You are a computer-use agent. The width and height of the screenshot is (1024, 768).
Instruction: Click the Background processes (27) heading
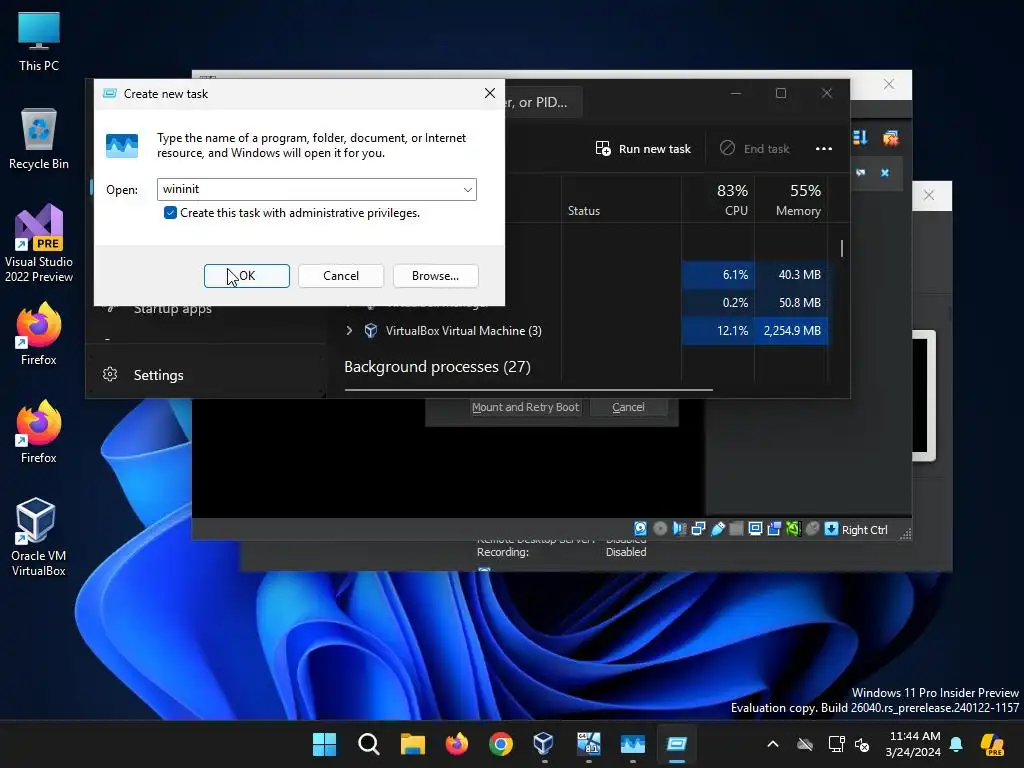point(438,367)
